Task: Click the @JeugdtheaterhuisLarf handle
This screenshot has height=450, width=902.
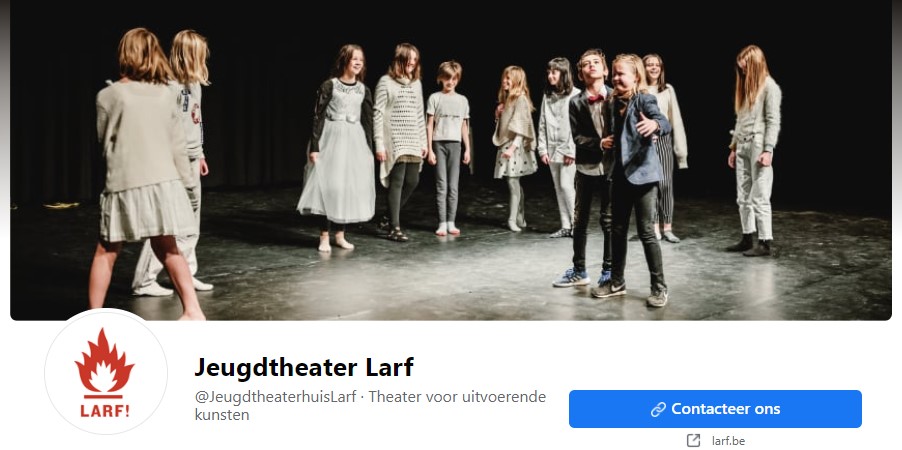Action: click(275, 397)
